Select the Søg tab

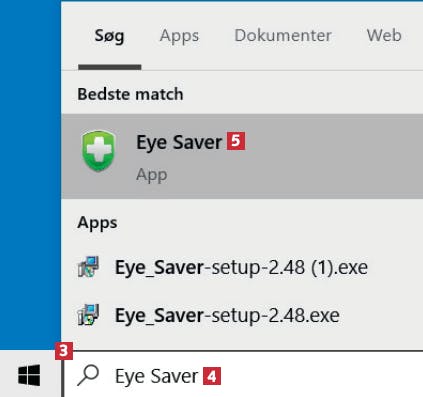click(x=109, y=36)
